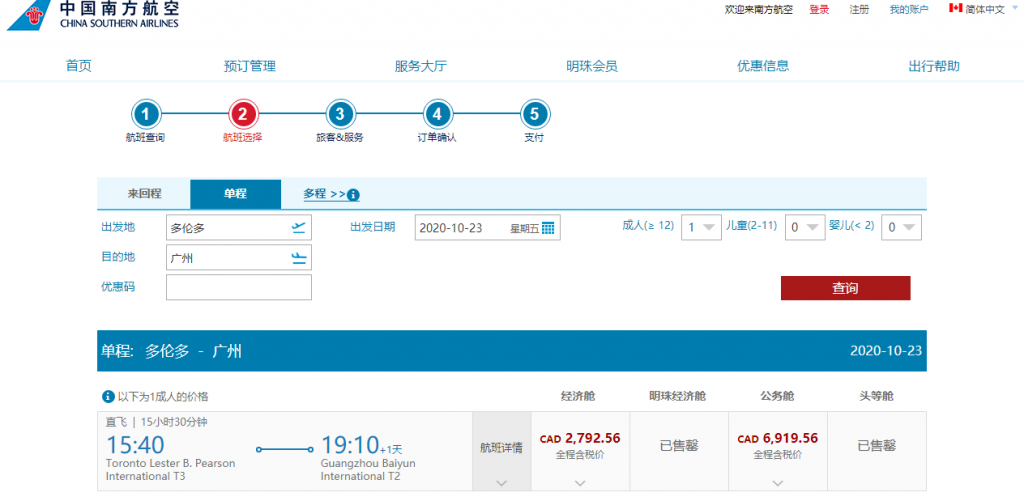Click step 4 circle 订单确认
Viewport: 1024px width, 501px height.
click(x=437, y=115)
